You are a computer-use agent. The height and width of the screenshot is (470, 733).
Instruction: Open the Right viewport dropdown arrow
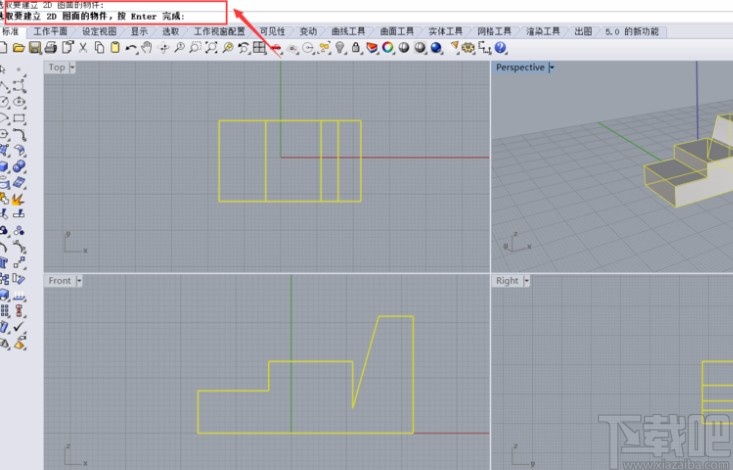[526, 281]
